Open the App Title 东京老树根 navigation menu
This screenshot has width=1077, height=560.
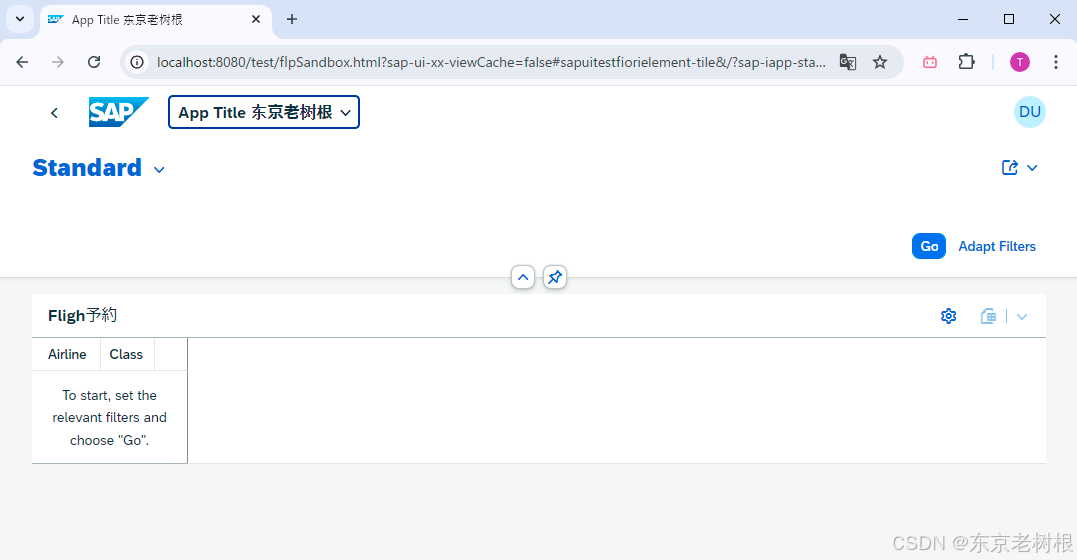(x=264, y=112)
